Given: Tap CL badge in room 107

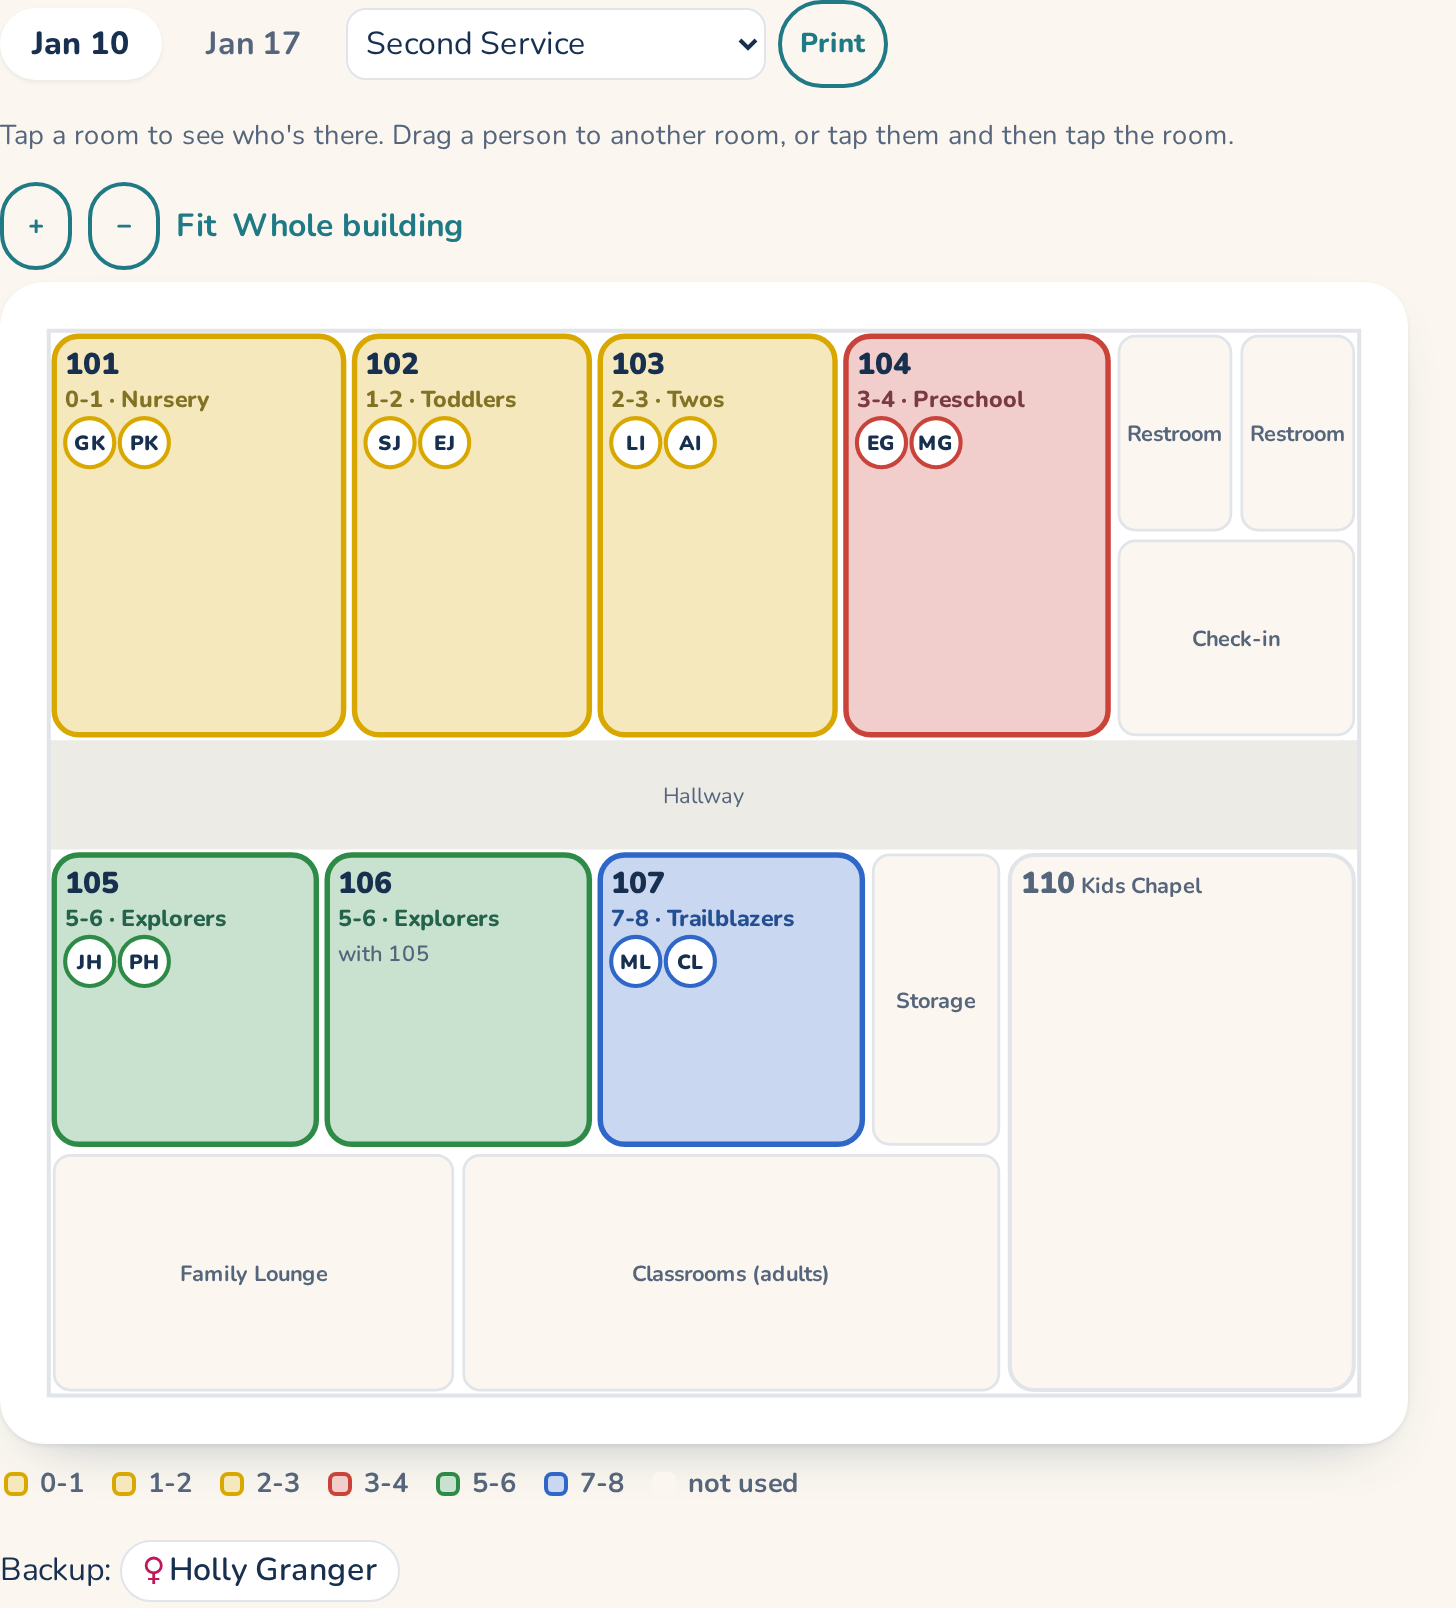Looking at the screenshot, I should (690, 962).
